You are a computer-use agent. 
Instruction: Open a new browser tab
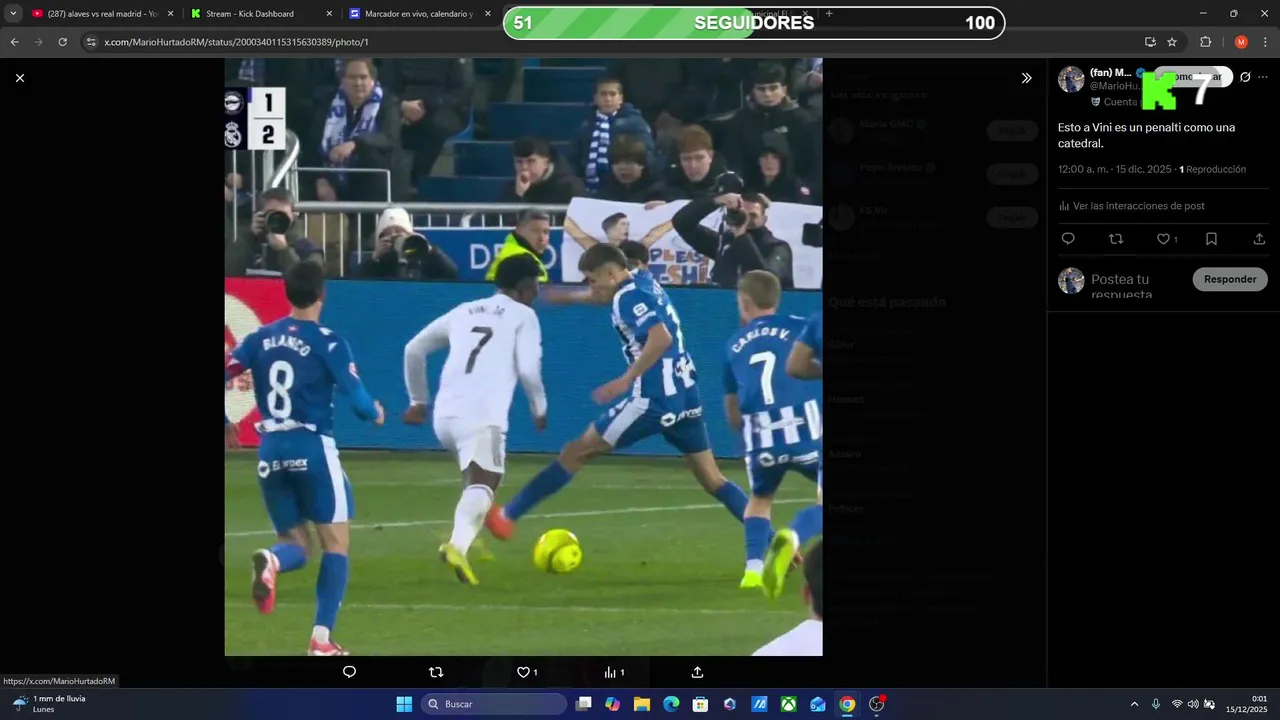pyautogui.click(x=829, y=14)
